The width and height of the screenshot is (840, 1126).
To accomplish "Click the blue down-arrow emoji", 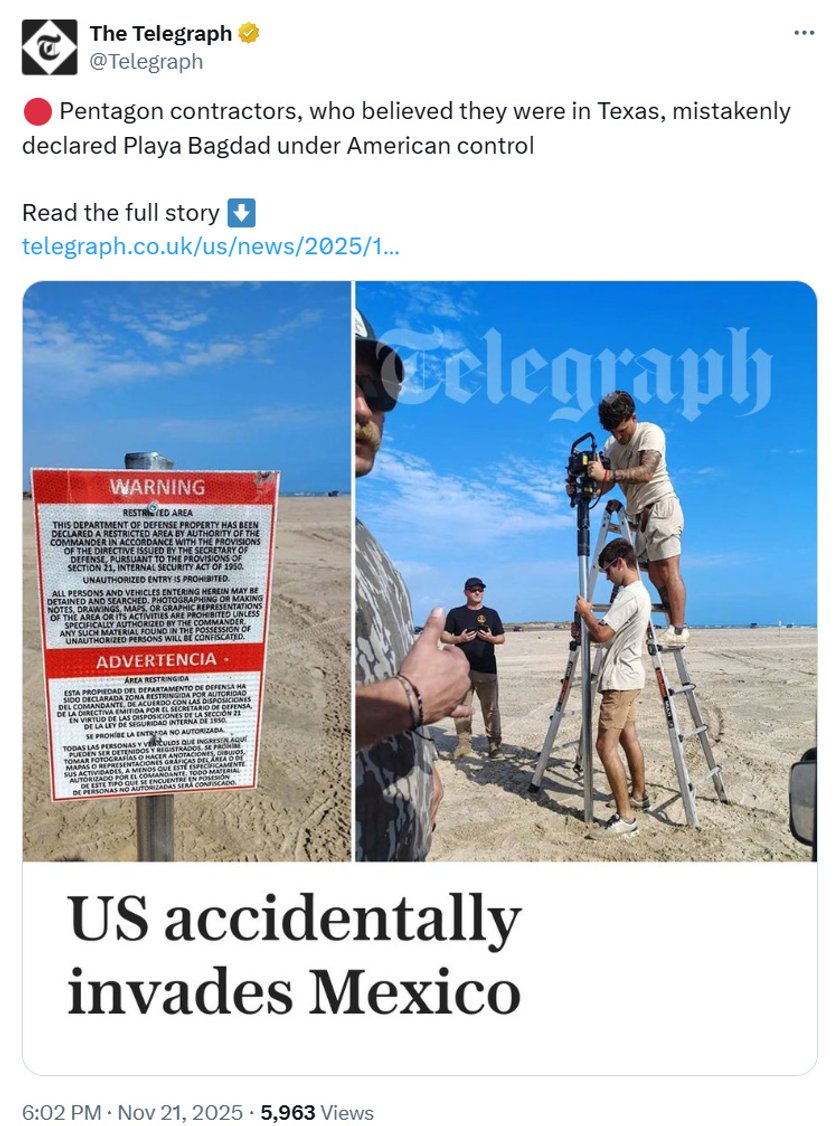I will (x=241, y=213).
